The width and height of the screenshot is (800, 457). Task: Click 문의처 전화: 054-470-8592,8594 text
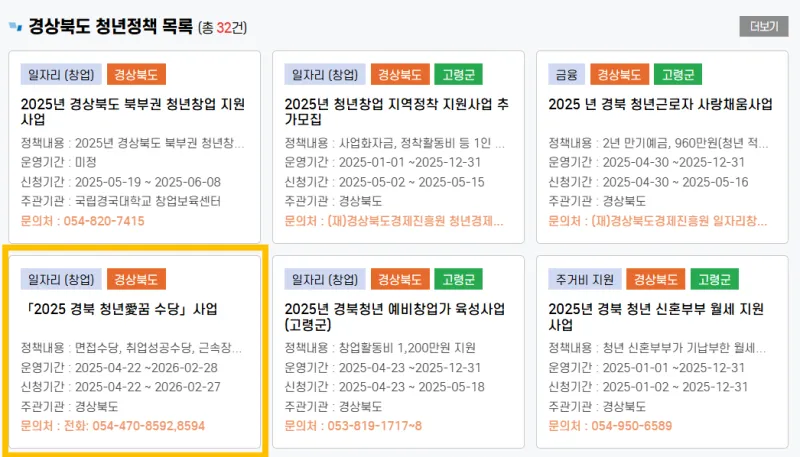113,426
